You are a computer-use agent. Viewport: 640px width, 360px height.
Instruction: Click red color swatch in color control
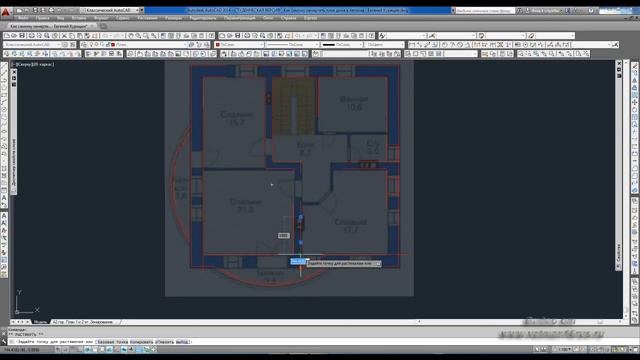[218, 44]
